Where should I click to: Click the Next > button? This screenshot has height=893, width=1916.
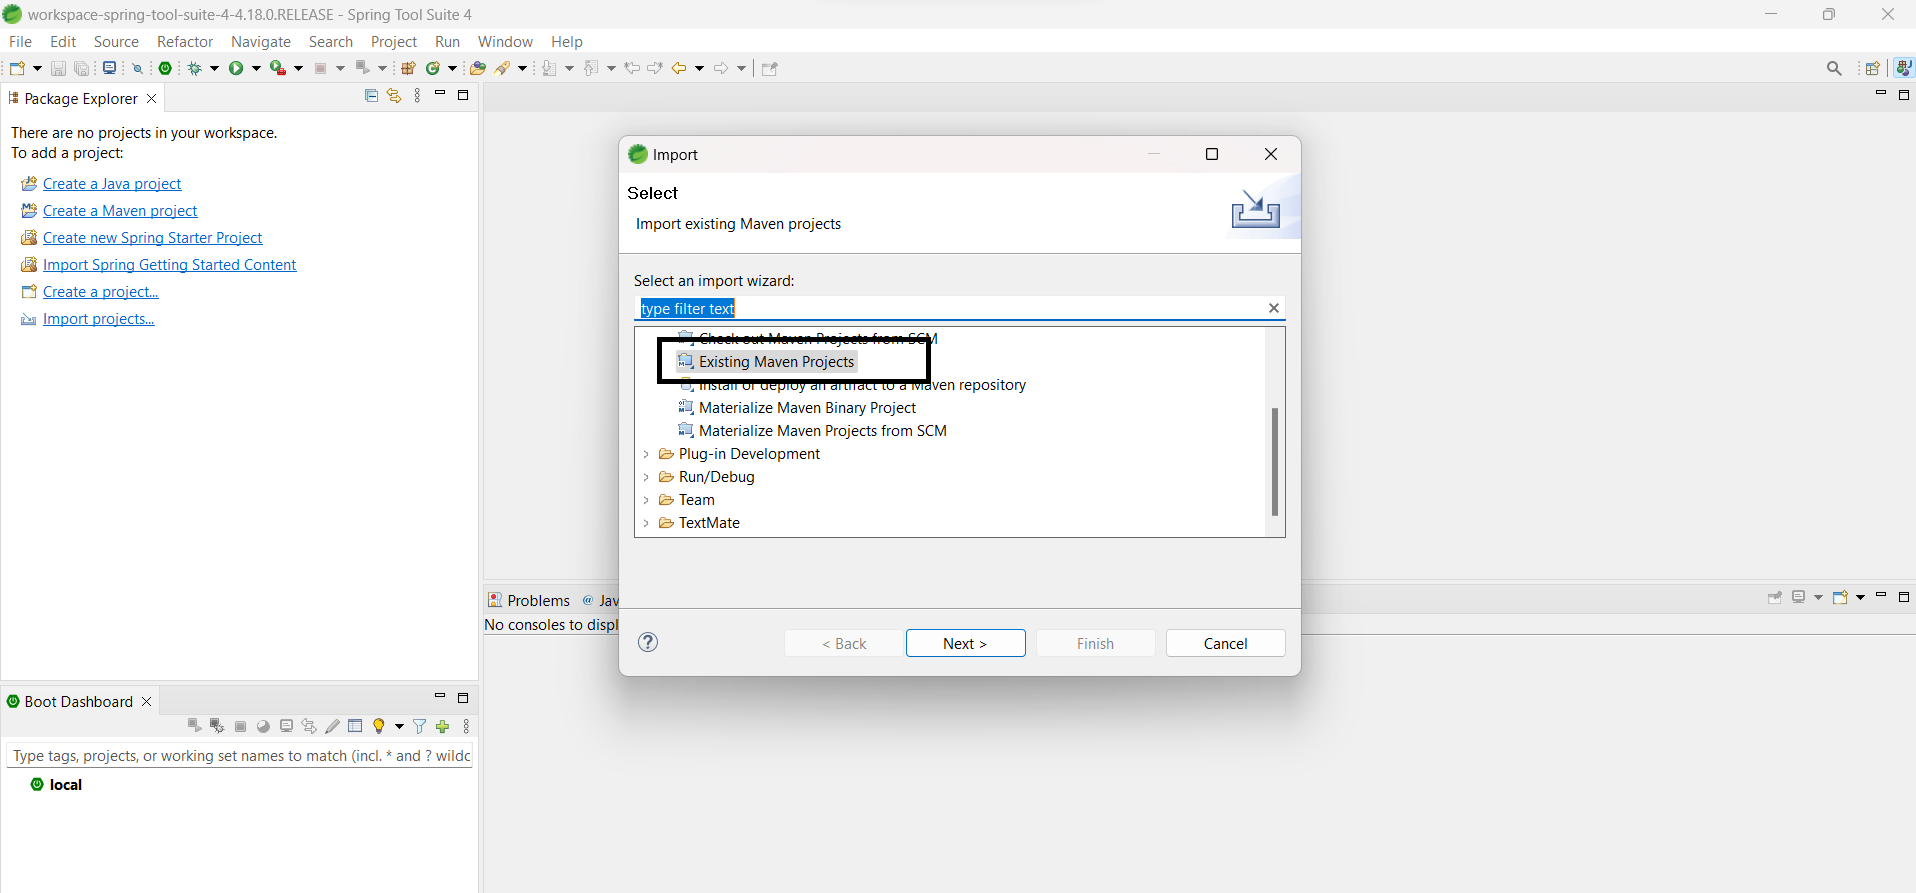click(965, 643)
